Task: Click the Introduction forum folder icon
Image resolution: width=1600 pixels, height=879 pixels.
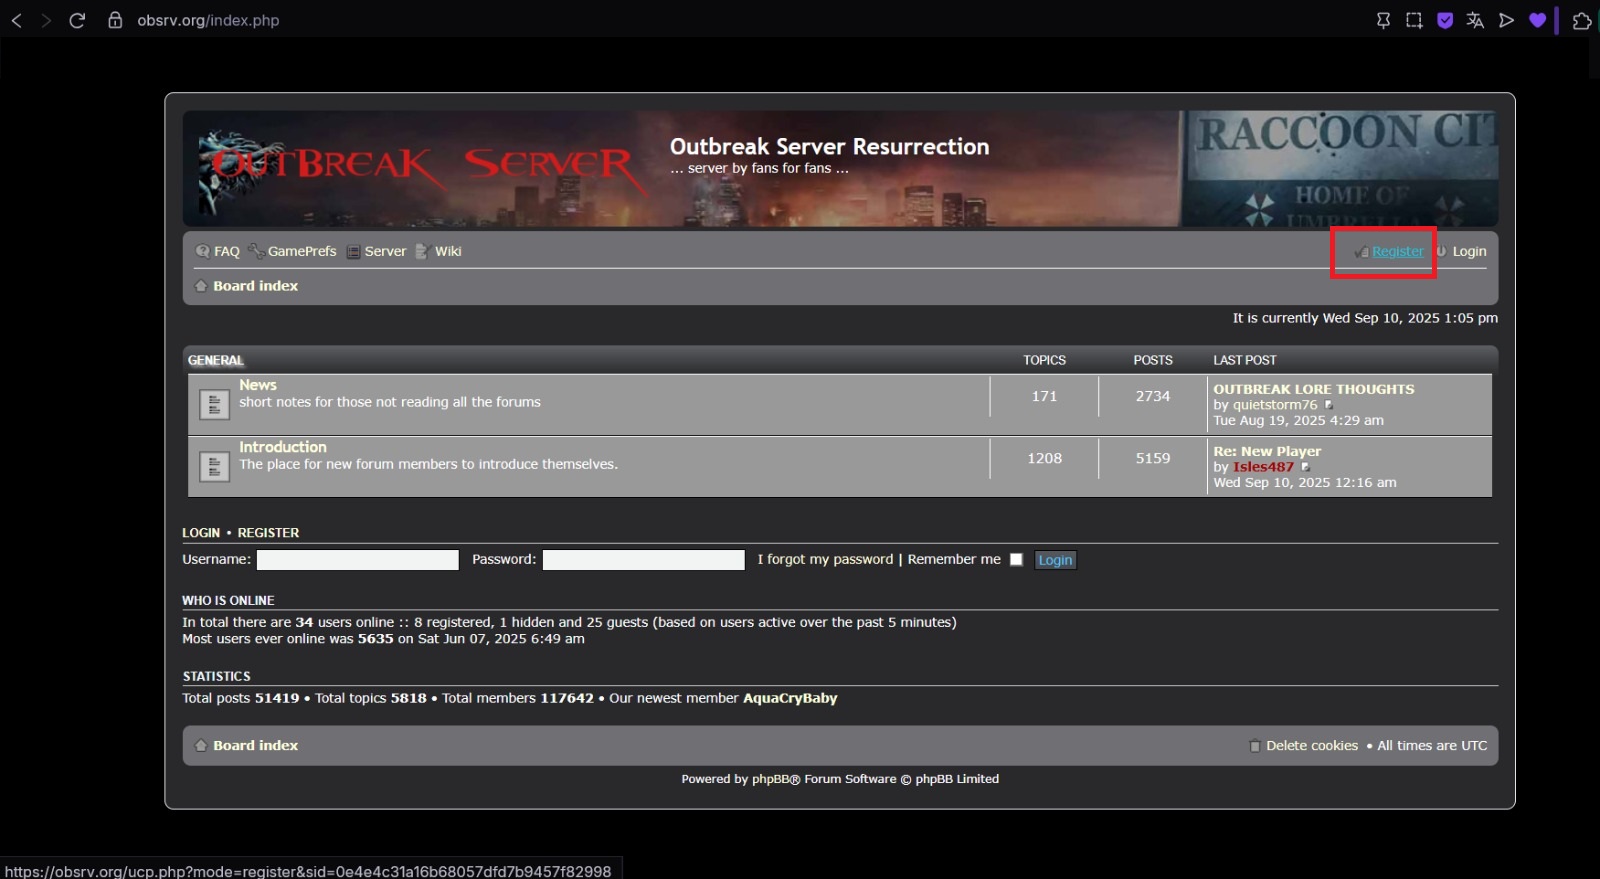Action: [214, 466]
